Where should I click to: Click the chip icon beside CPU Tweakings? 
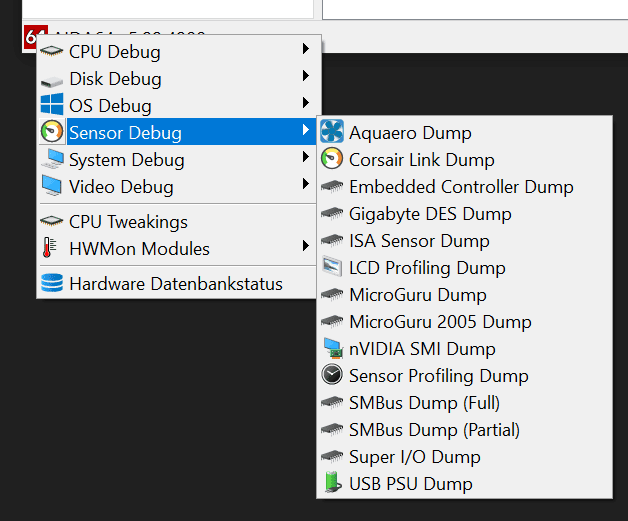(x=52, y=221)
